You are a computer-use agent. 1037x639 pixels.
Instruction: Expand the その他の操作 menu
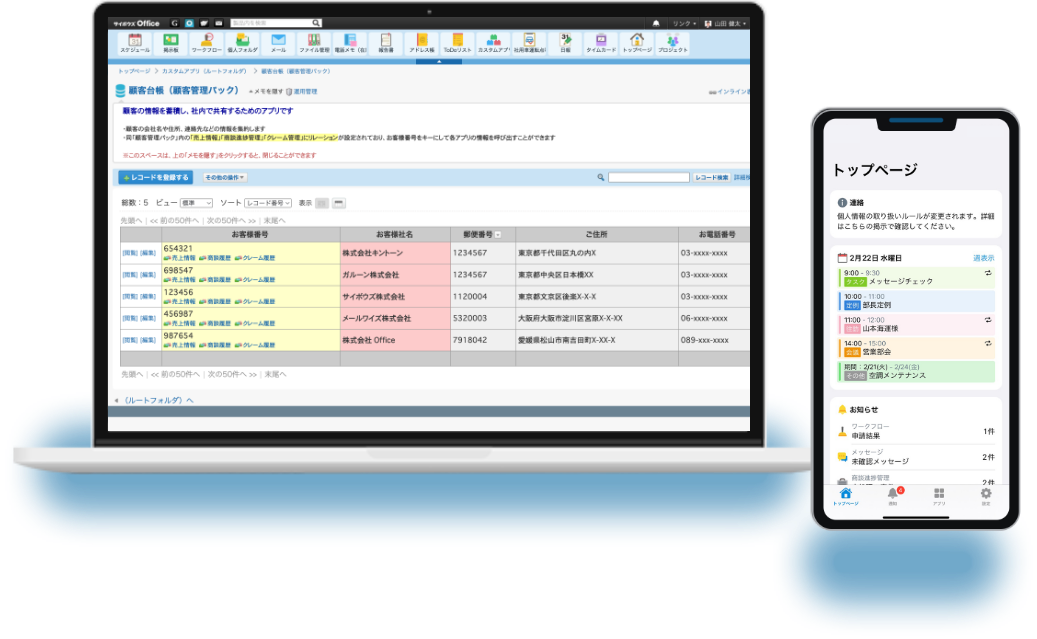224,177
